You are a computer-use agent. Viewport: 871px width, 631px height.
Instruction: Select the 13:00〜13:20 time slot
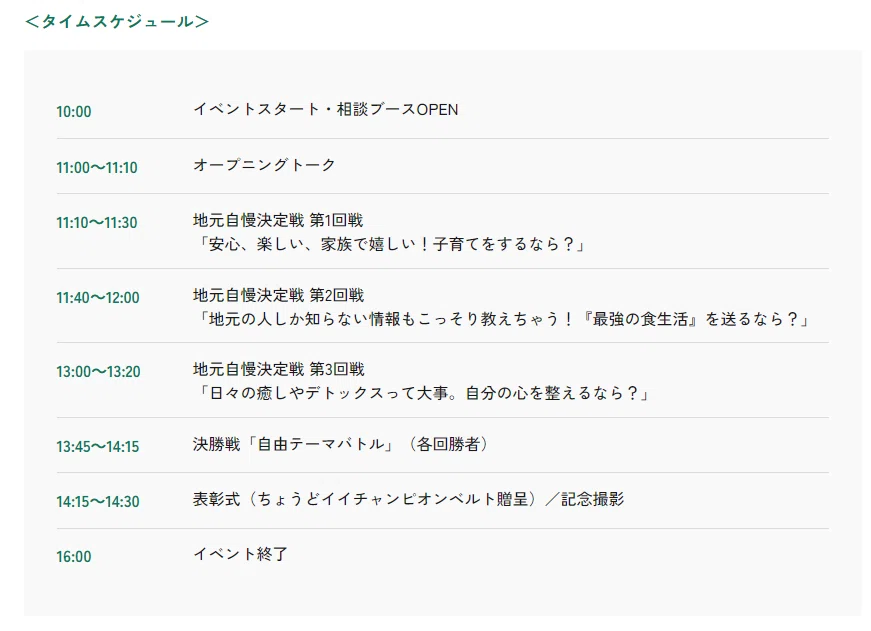98,372
